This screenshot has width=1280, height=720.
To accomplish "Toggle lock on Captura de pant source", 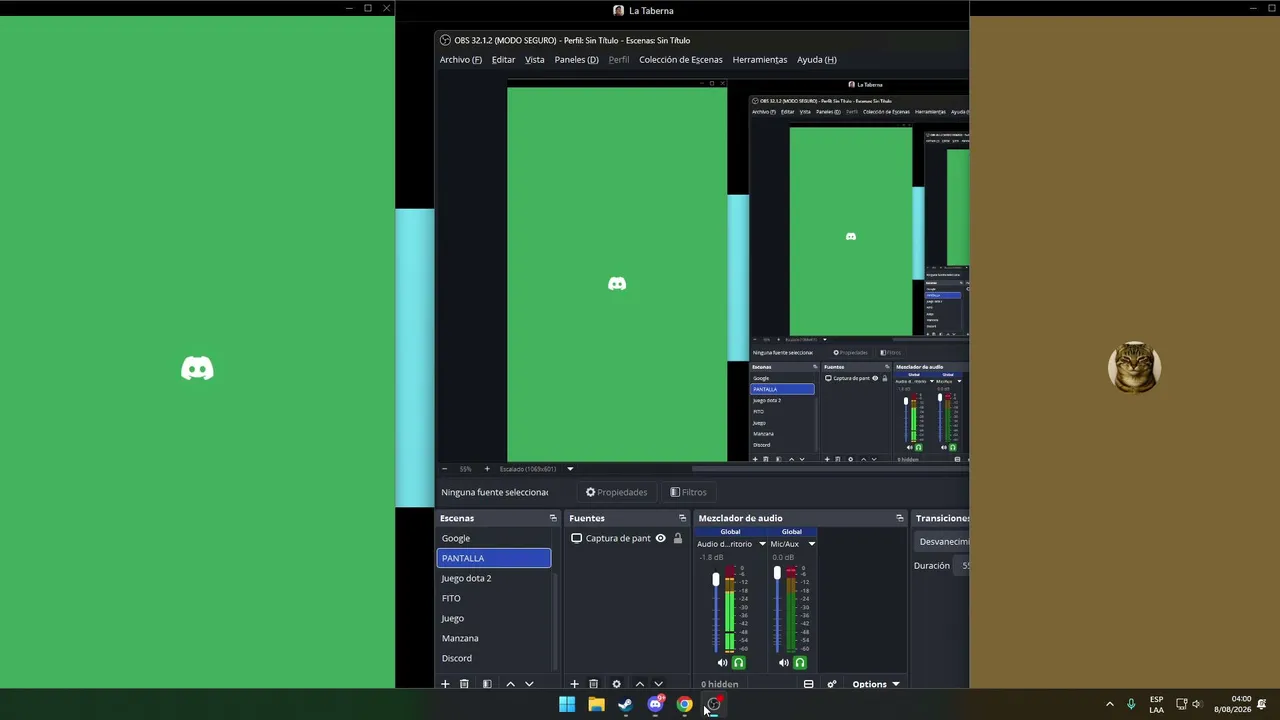I will 677,538.
